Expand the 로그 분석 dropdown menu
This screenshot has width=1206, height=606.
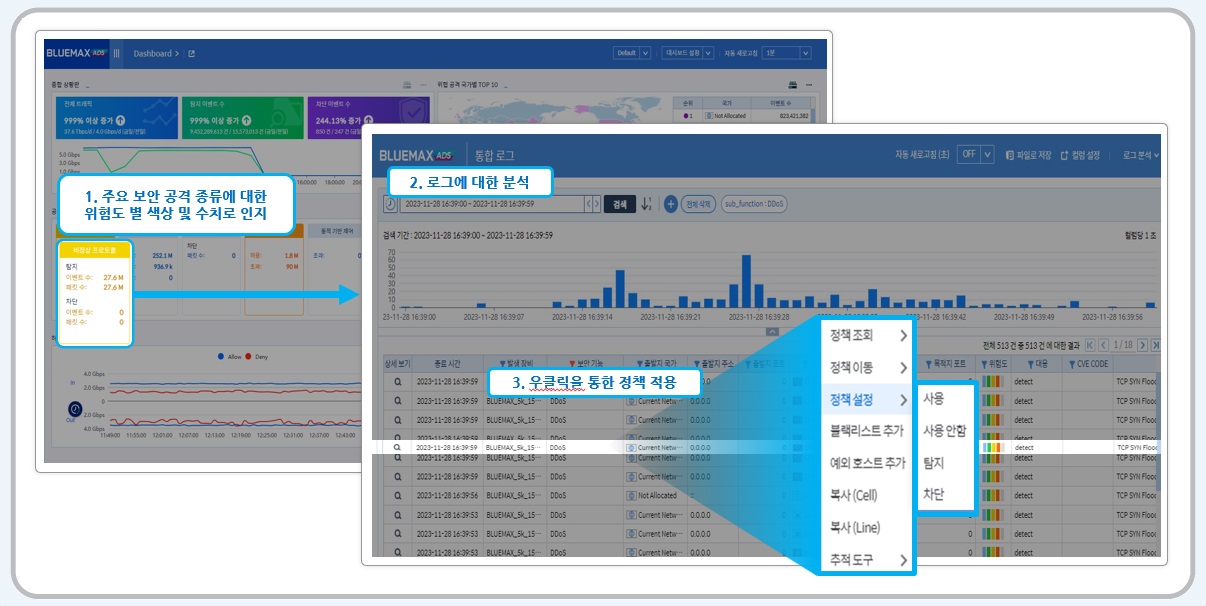click(1140, 155)
